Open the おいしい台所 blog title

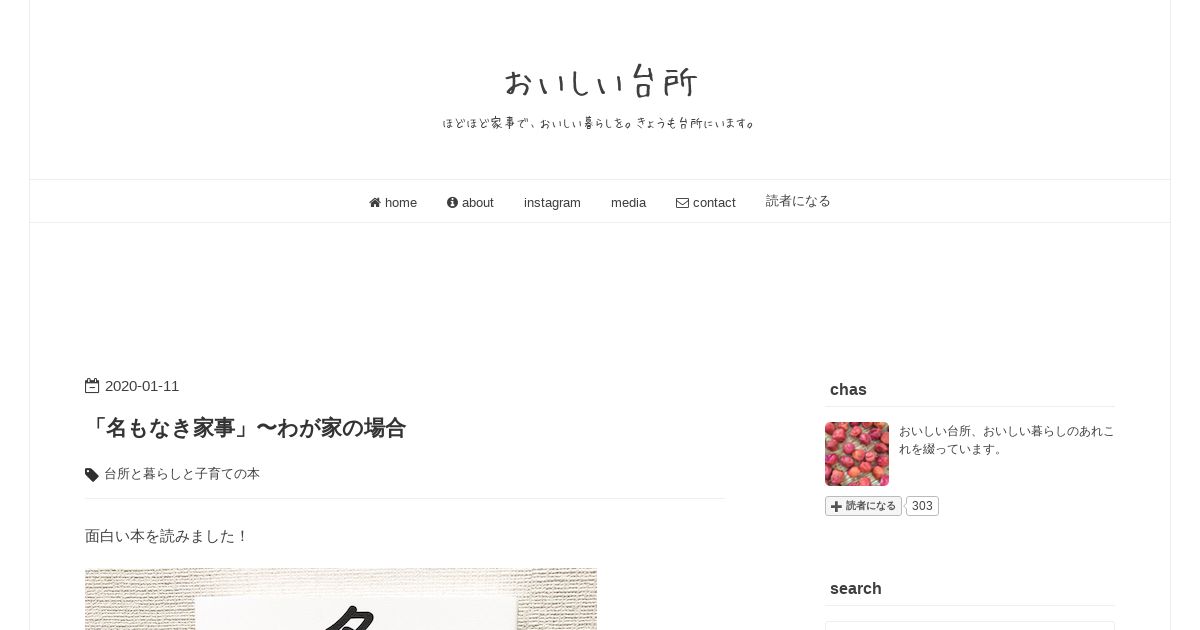pyautogui.click(x=600, y=82)
